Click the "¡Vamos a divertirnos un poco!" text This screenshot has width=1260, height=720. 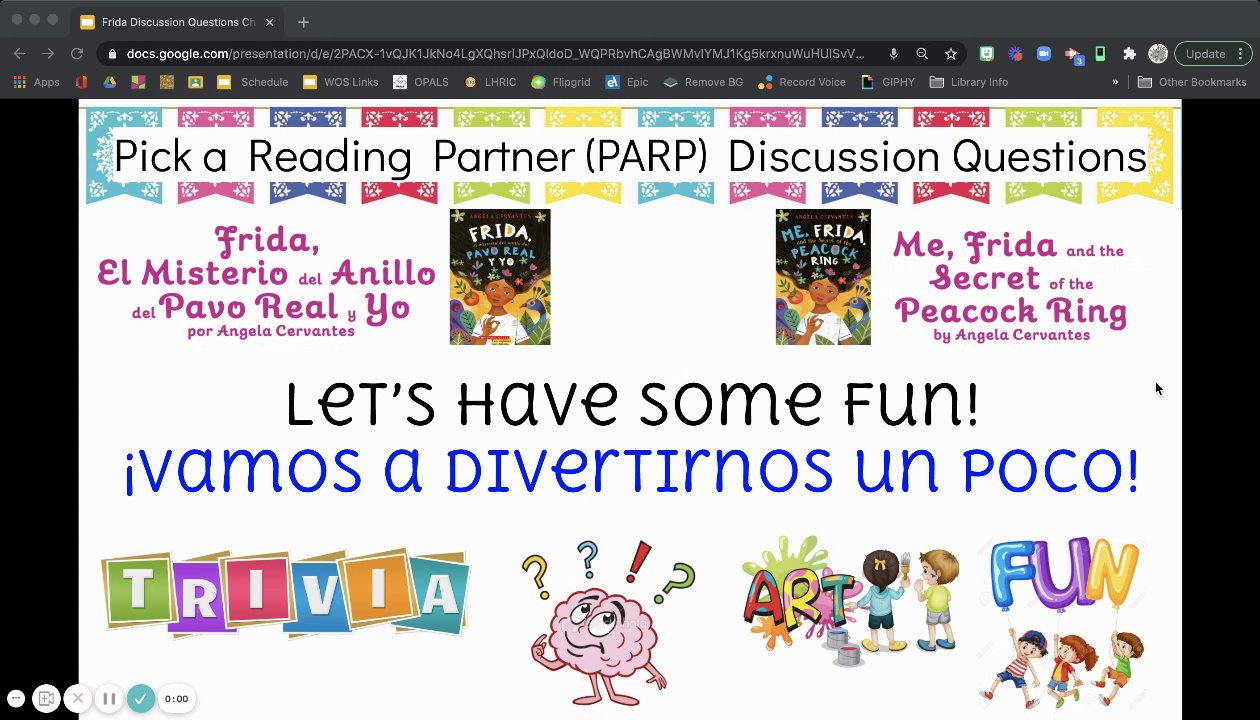click(631, 471)
